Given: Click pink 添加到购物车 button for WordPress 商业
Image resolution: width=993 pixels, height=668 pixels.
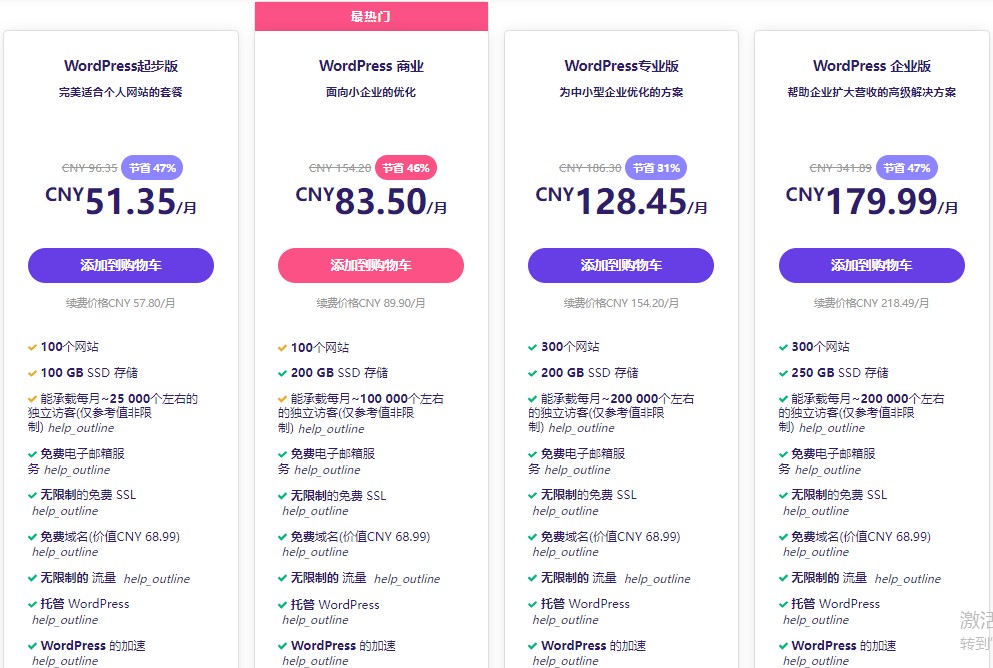Looking at the screenshot, I should [371, 265].
